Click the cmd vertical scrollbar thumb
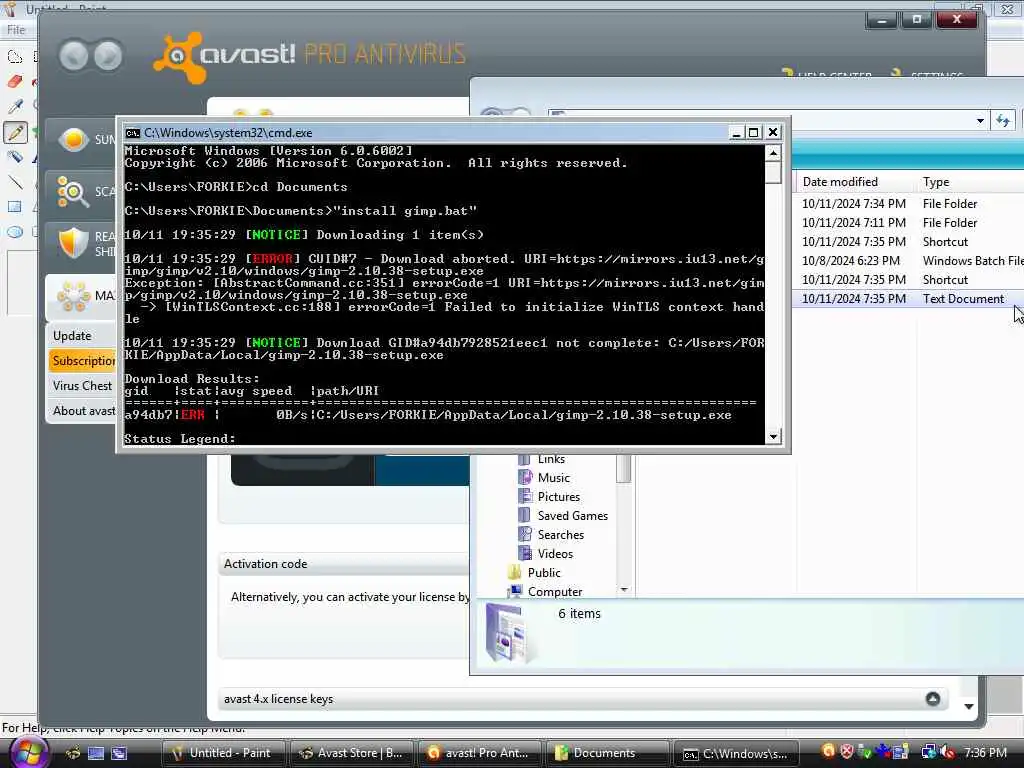The image size is (1024, 768). pos(773,172)
